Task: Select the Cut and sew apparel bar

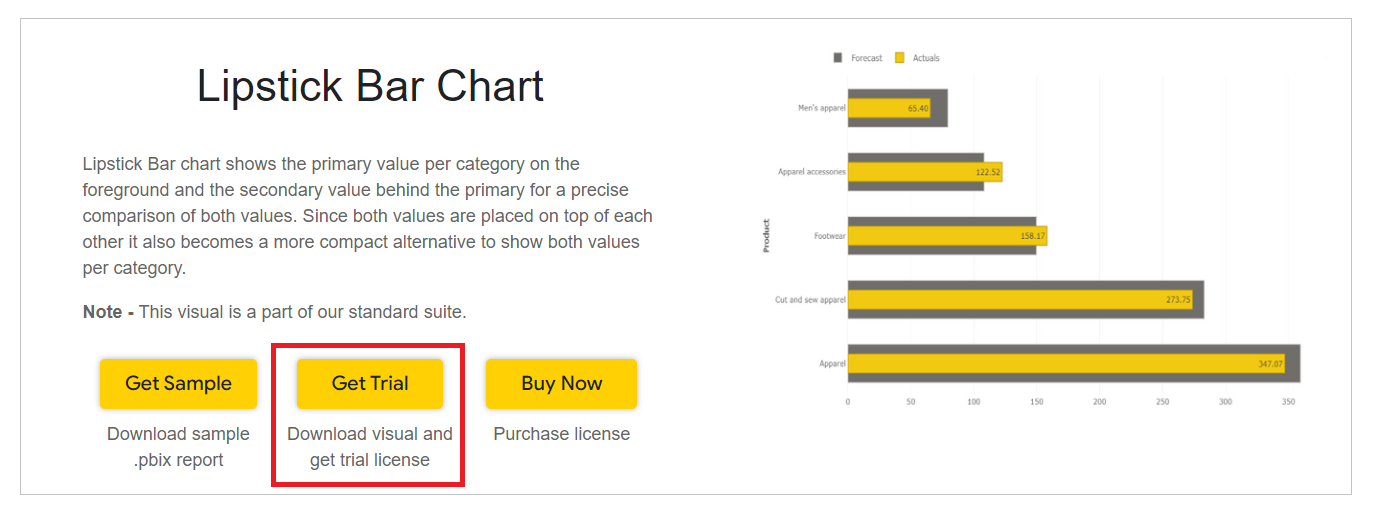Action: pyautogui.click(x=1020, y=300)
